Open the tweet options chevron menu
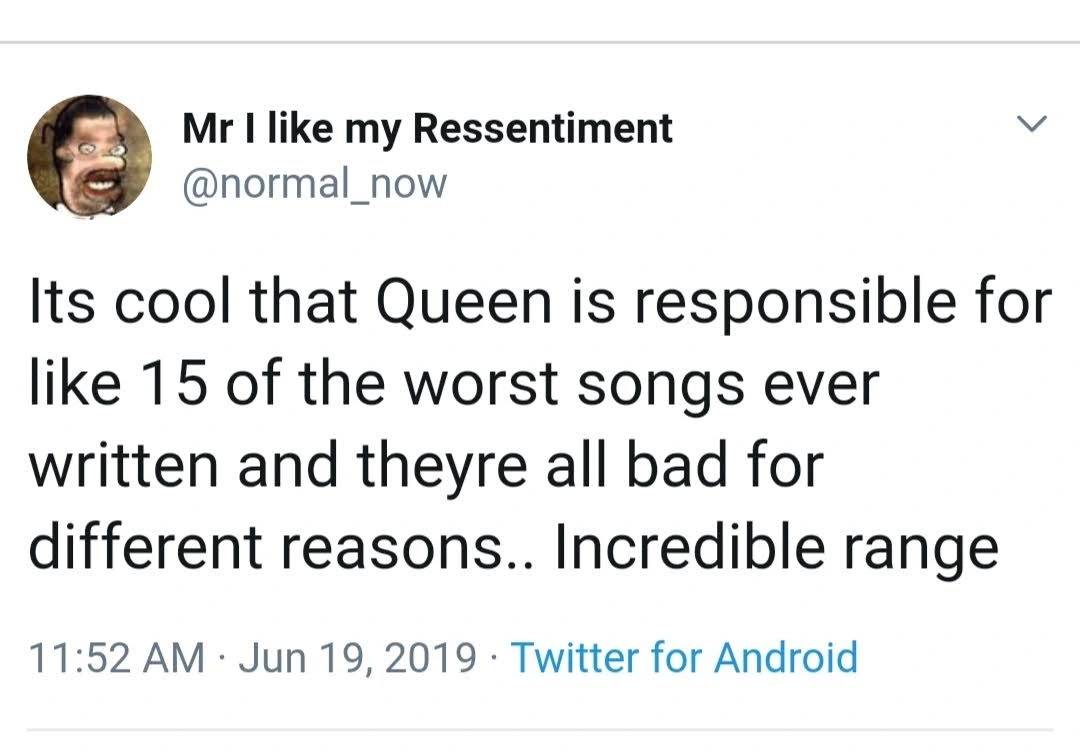1080x753 pixels. [1032, 124]
